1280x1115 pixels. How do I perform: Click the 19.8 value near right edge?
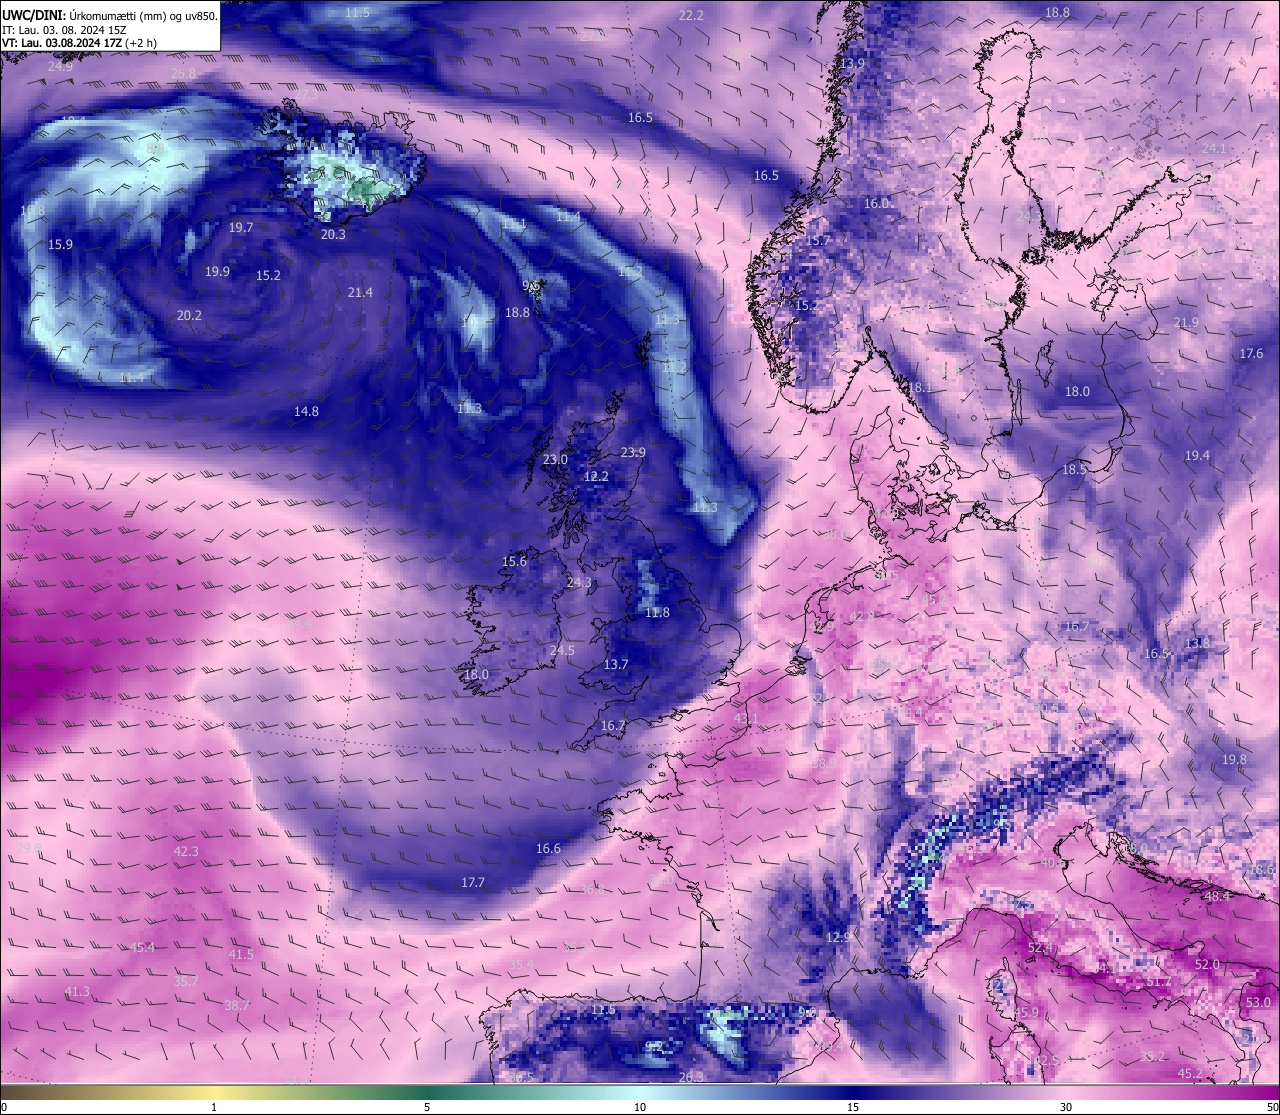click(x=1234, y=760)
